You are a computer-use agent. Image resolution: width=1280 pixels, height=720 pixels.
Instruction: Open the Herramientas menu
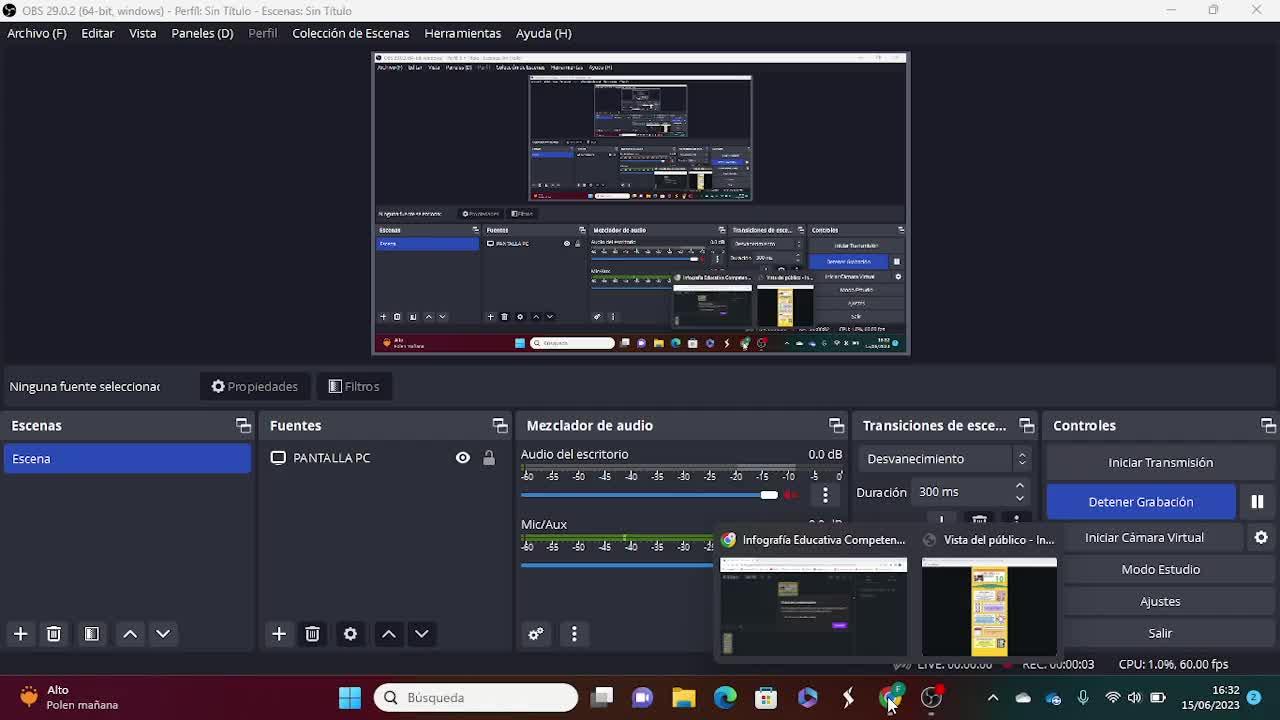[462, 33]
